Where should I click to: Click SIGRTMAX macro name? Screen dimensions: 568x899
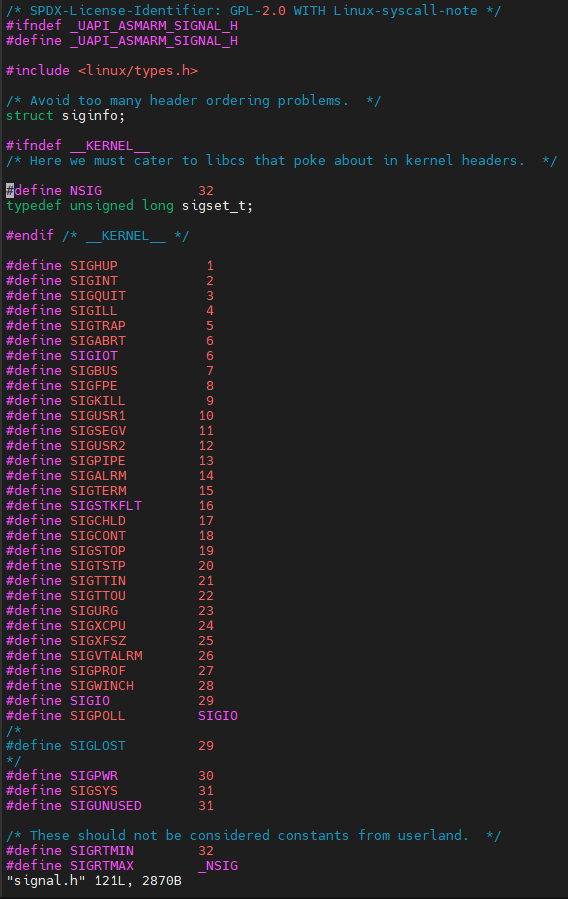point(102,865)
